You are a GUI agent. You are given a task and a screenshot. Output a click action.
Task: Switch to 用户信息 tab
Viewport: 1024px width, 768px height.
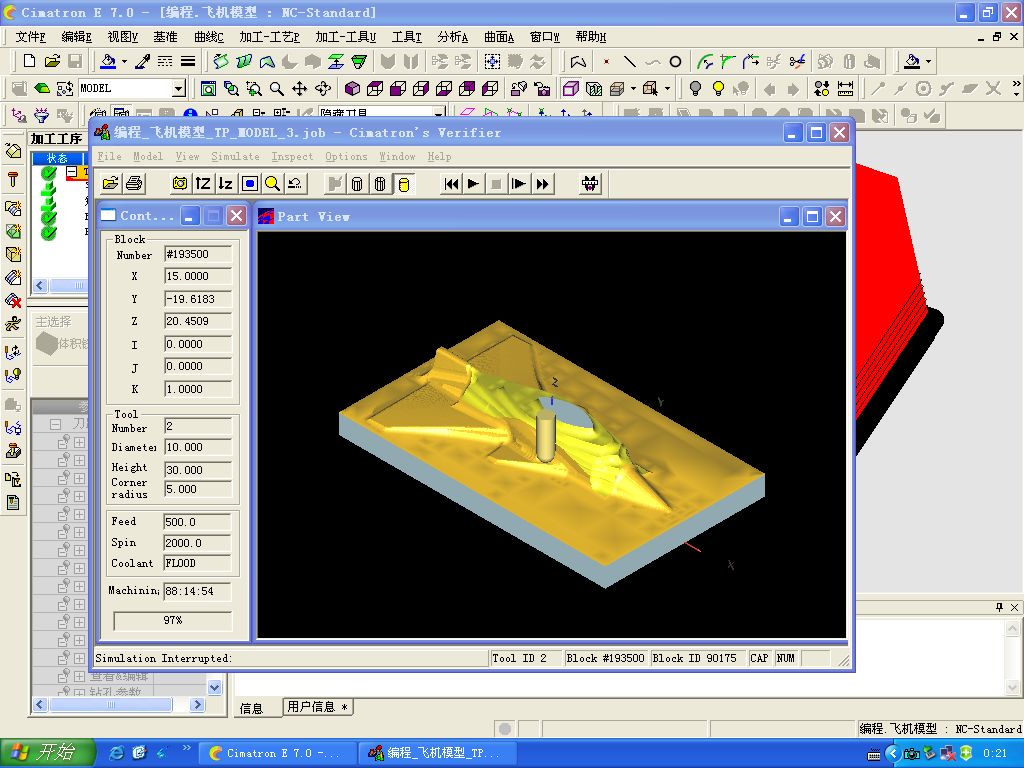pos(317,707)
